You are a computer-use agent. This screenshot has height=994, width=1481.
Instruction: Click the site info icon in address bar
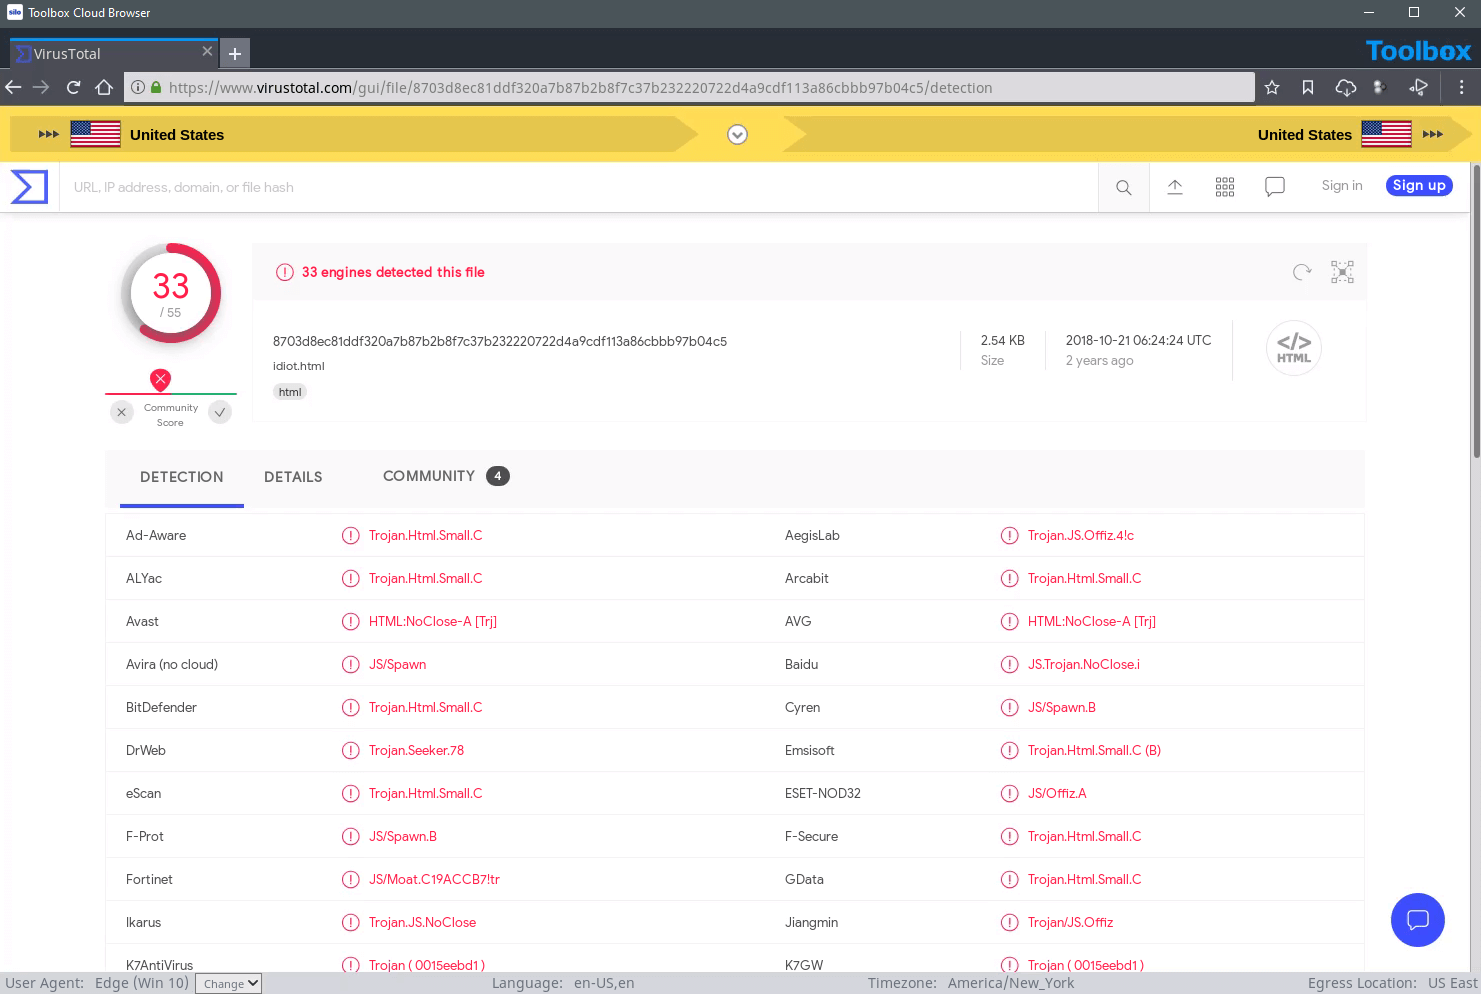[138, 88]
